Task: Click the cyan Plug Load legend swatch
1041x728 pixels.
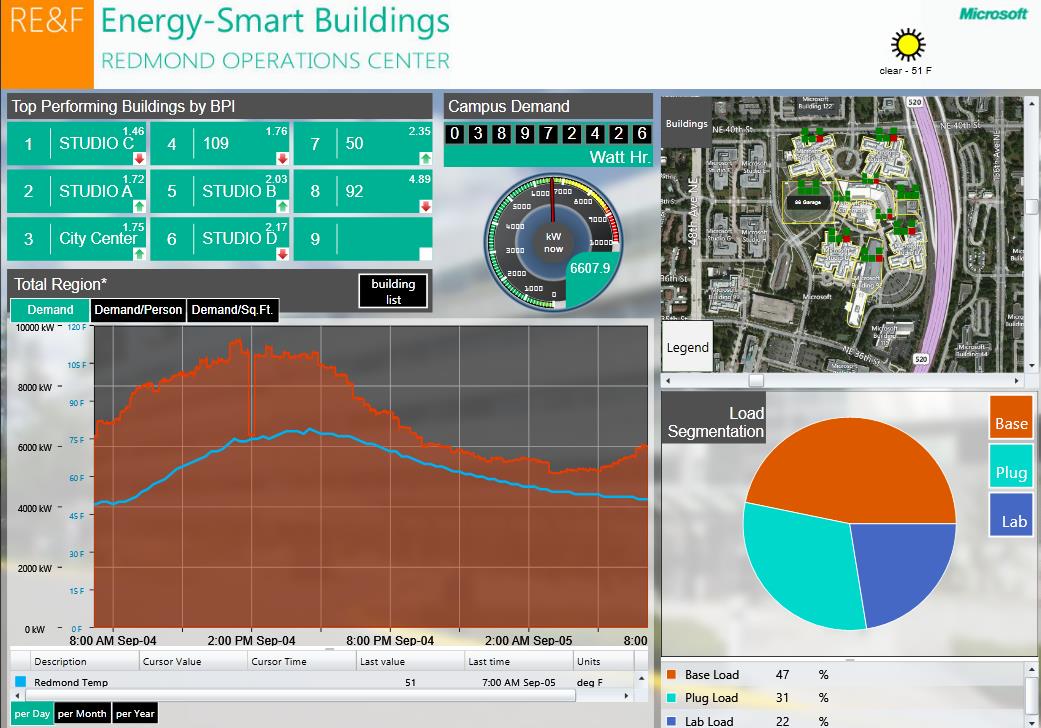Action: (671, 698)
